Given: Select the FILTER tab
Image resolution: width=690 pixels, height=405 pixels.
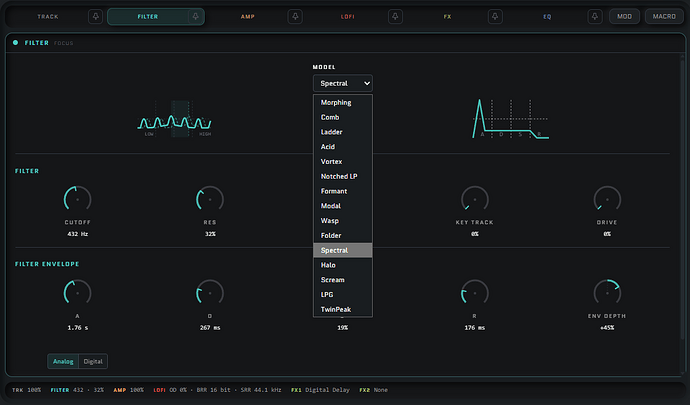Looking at the screenshot, I should click(x=148, y=17).
